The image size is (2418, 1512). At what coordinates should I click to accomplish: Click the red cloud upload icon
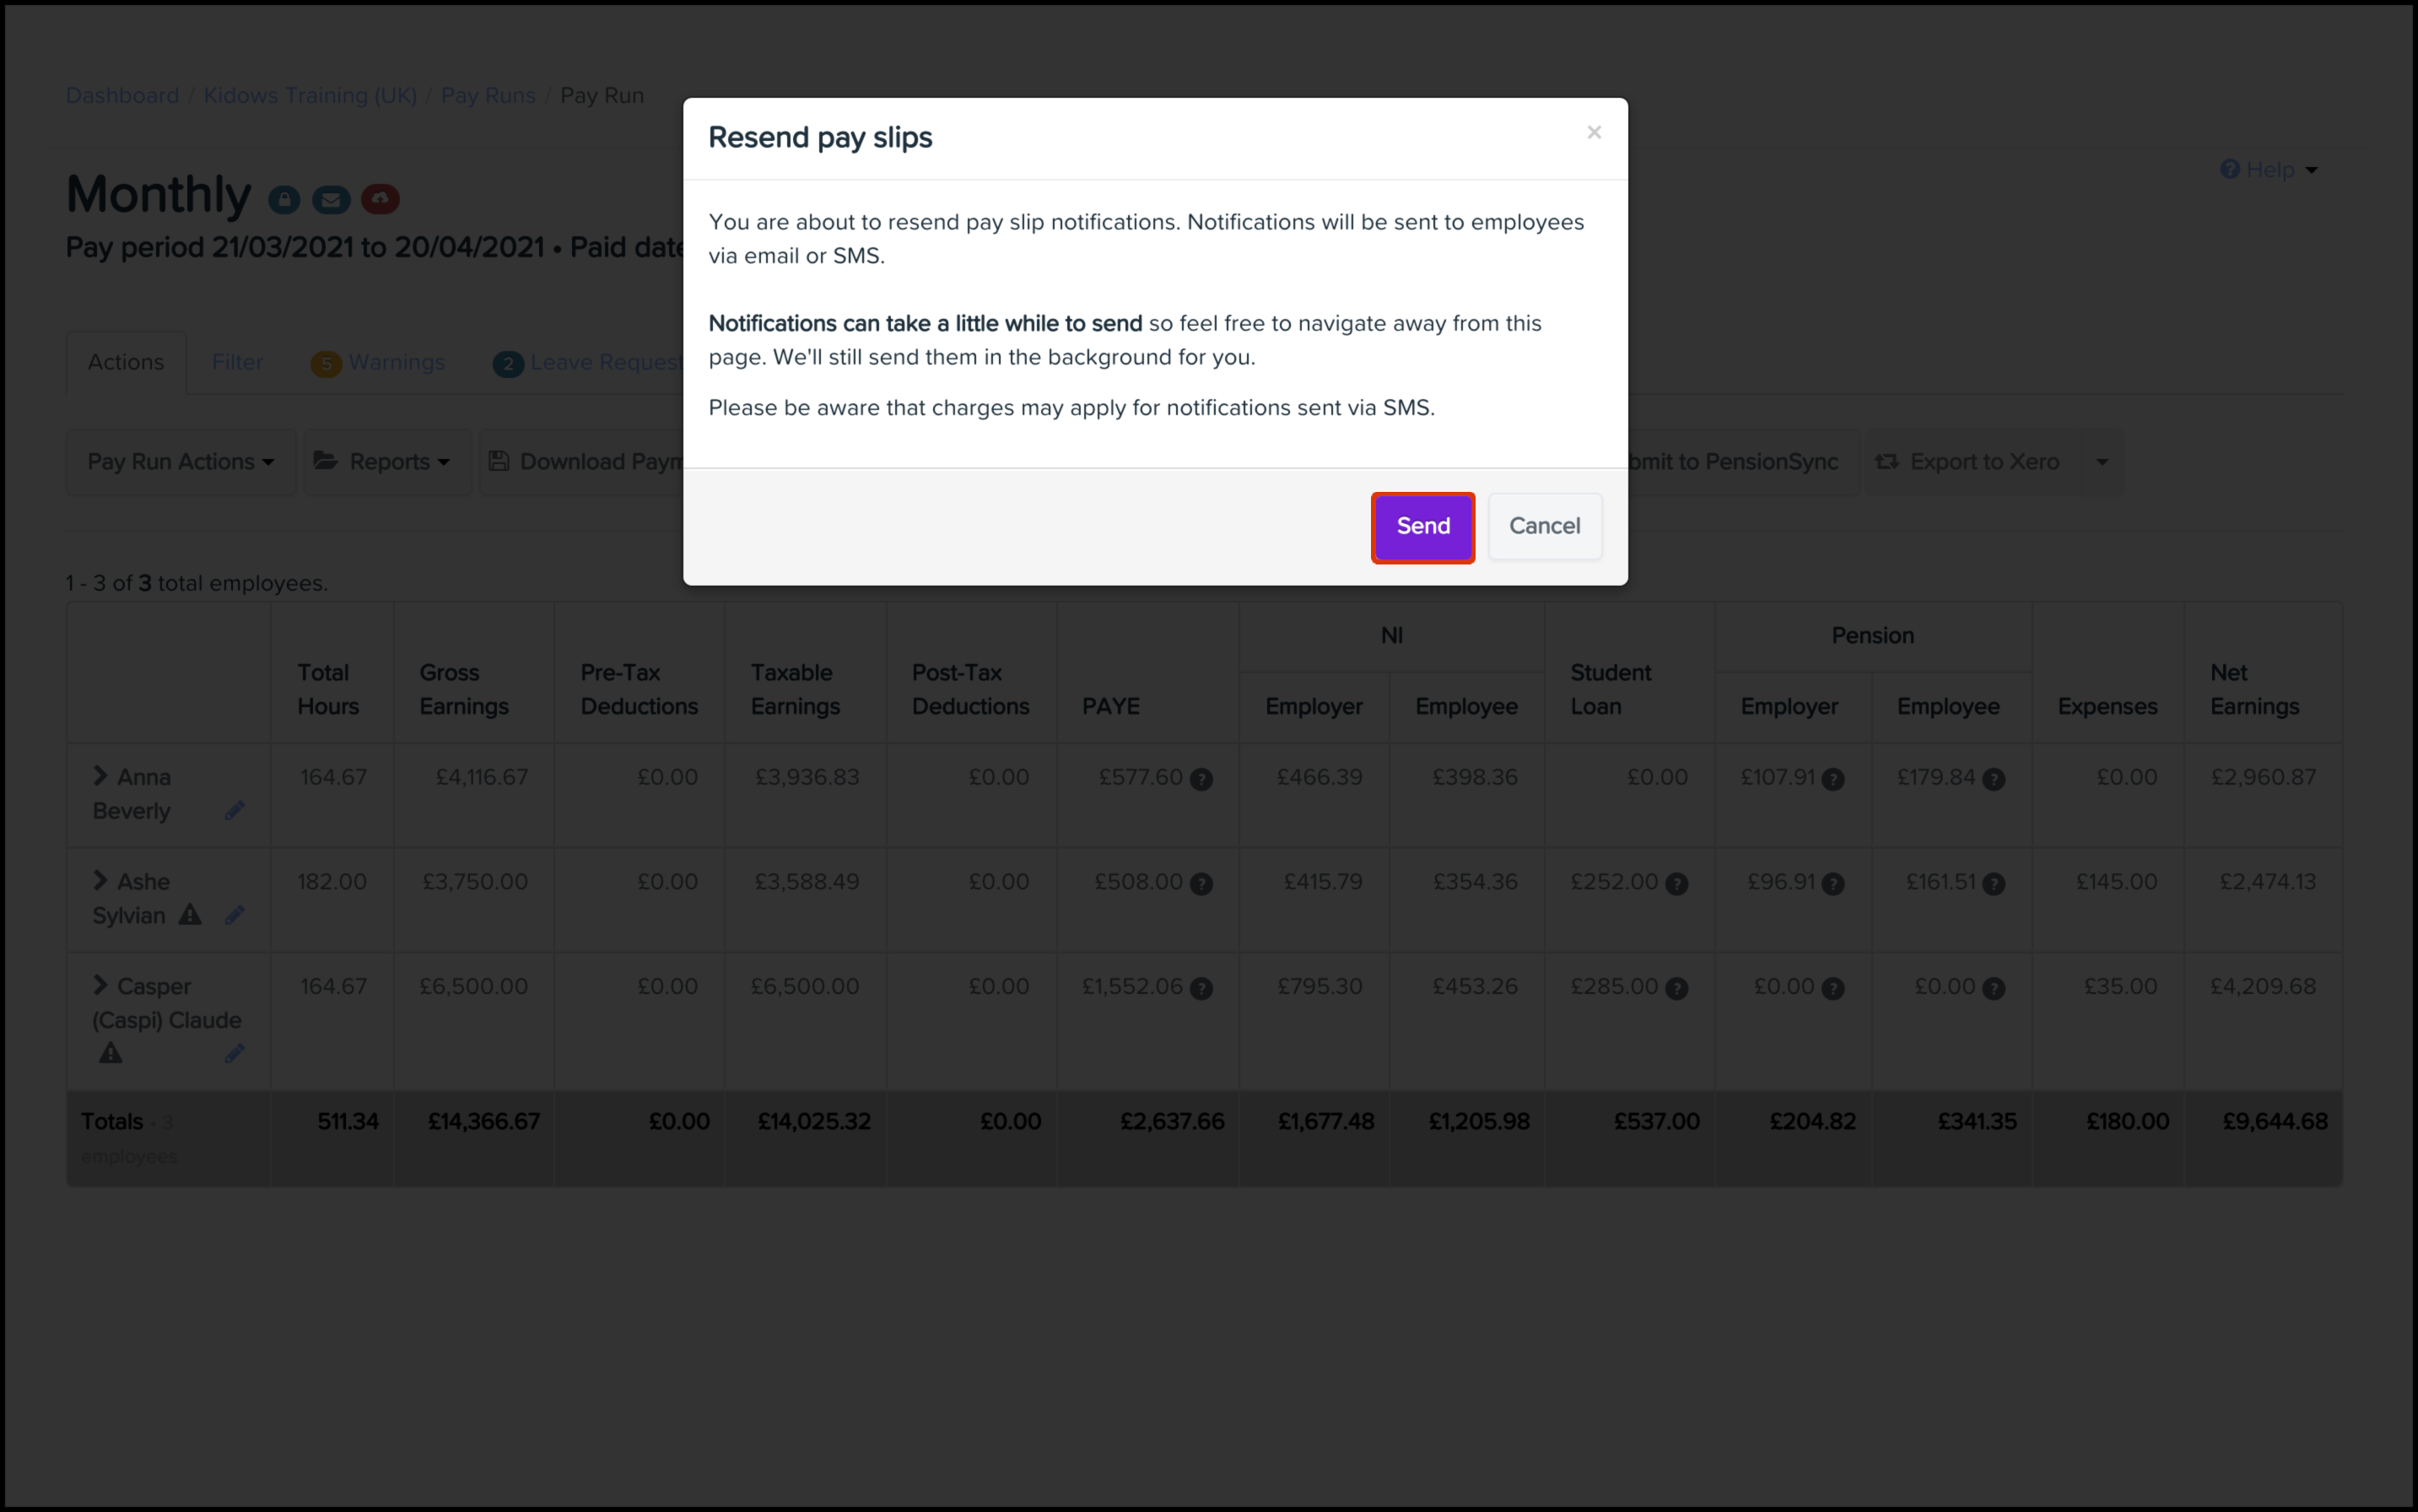point(380,199)
